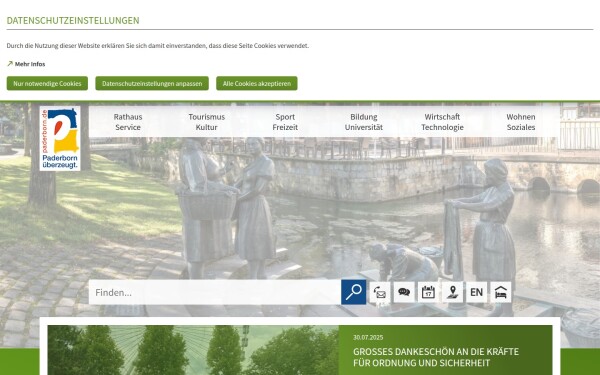Open the chat speech bubbles icon
600x375 pixels.
pyautogui.click(x=404, y=292)
